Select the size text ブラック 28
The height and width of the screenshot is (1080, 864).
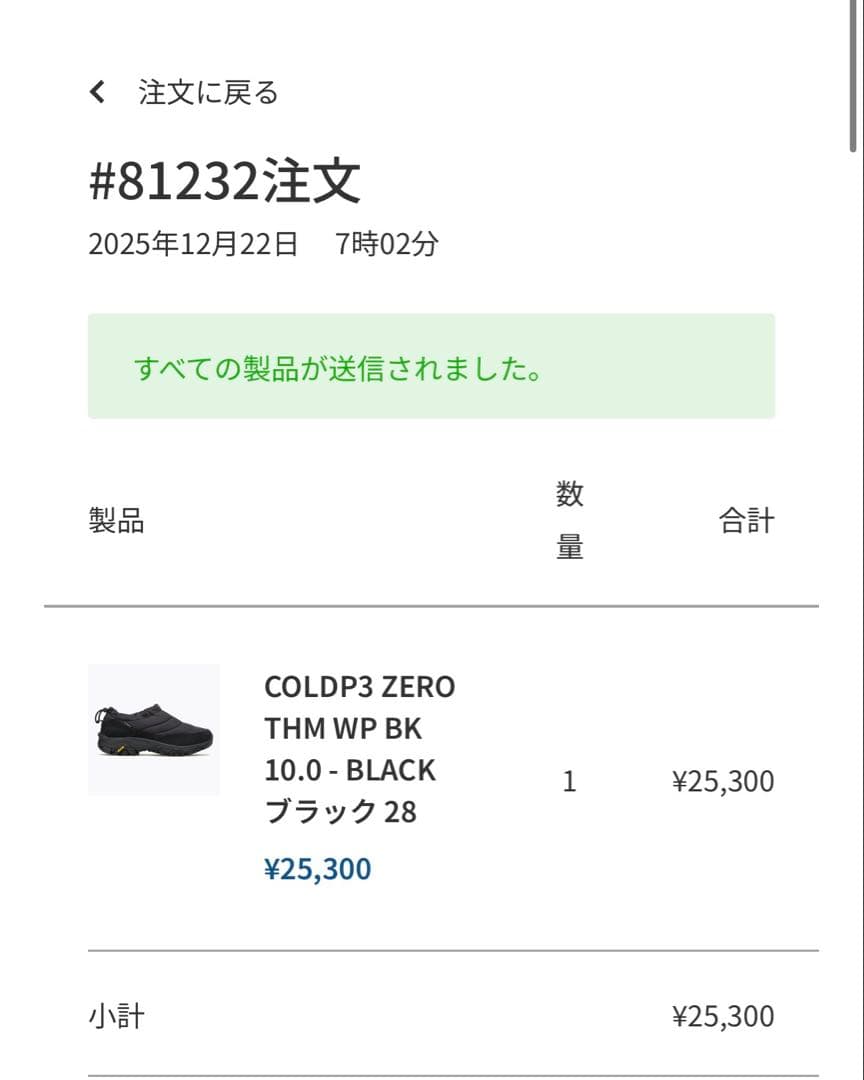[340, 812]
